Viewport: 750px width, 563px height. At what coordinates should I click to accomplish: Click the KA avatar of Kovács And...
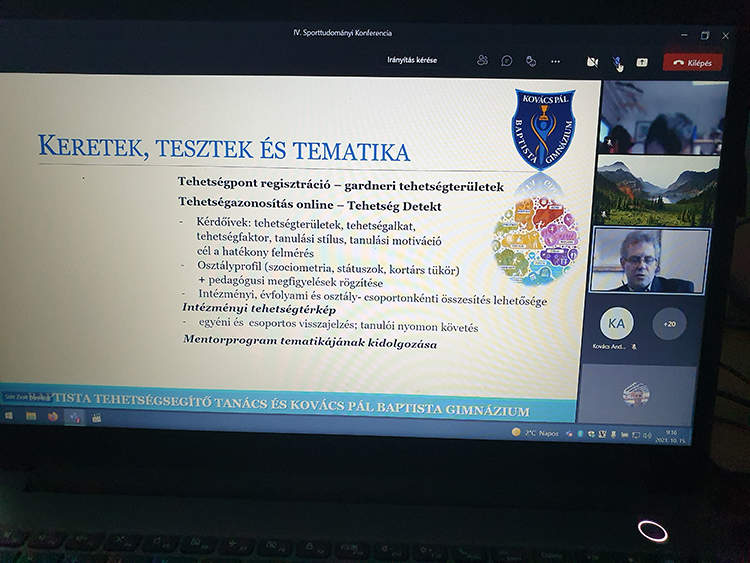click(x=616, y=323)
